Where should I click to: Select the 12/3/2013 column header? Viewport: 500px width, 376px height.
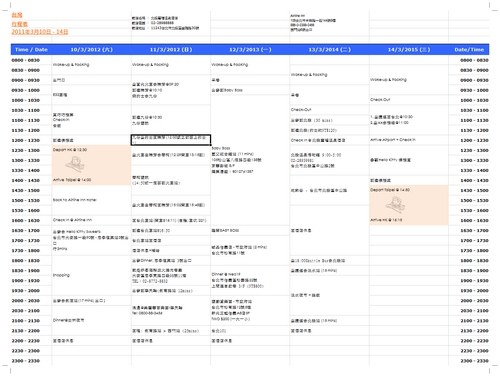(250, 50)
